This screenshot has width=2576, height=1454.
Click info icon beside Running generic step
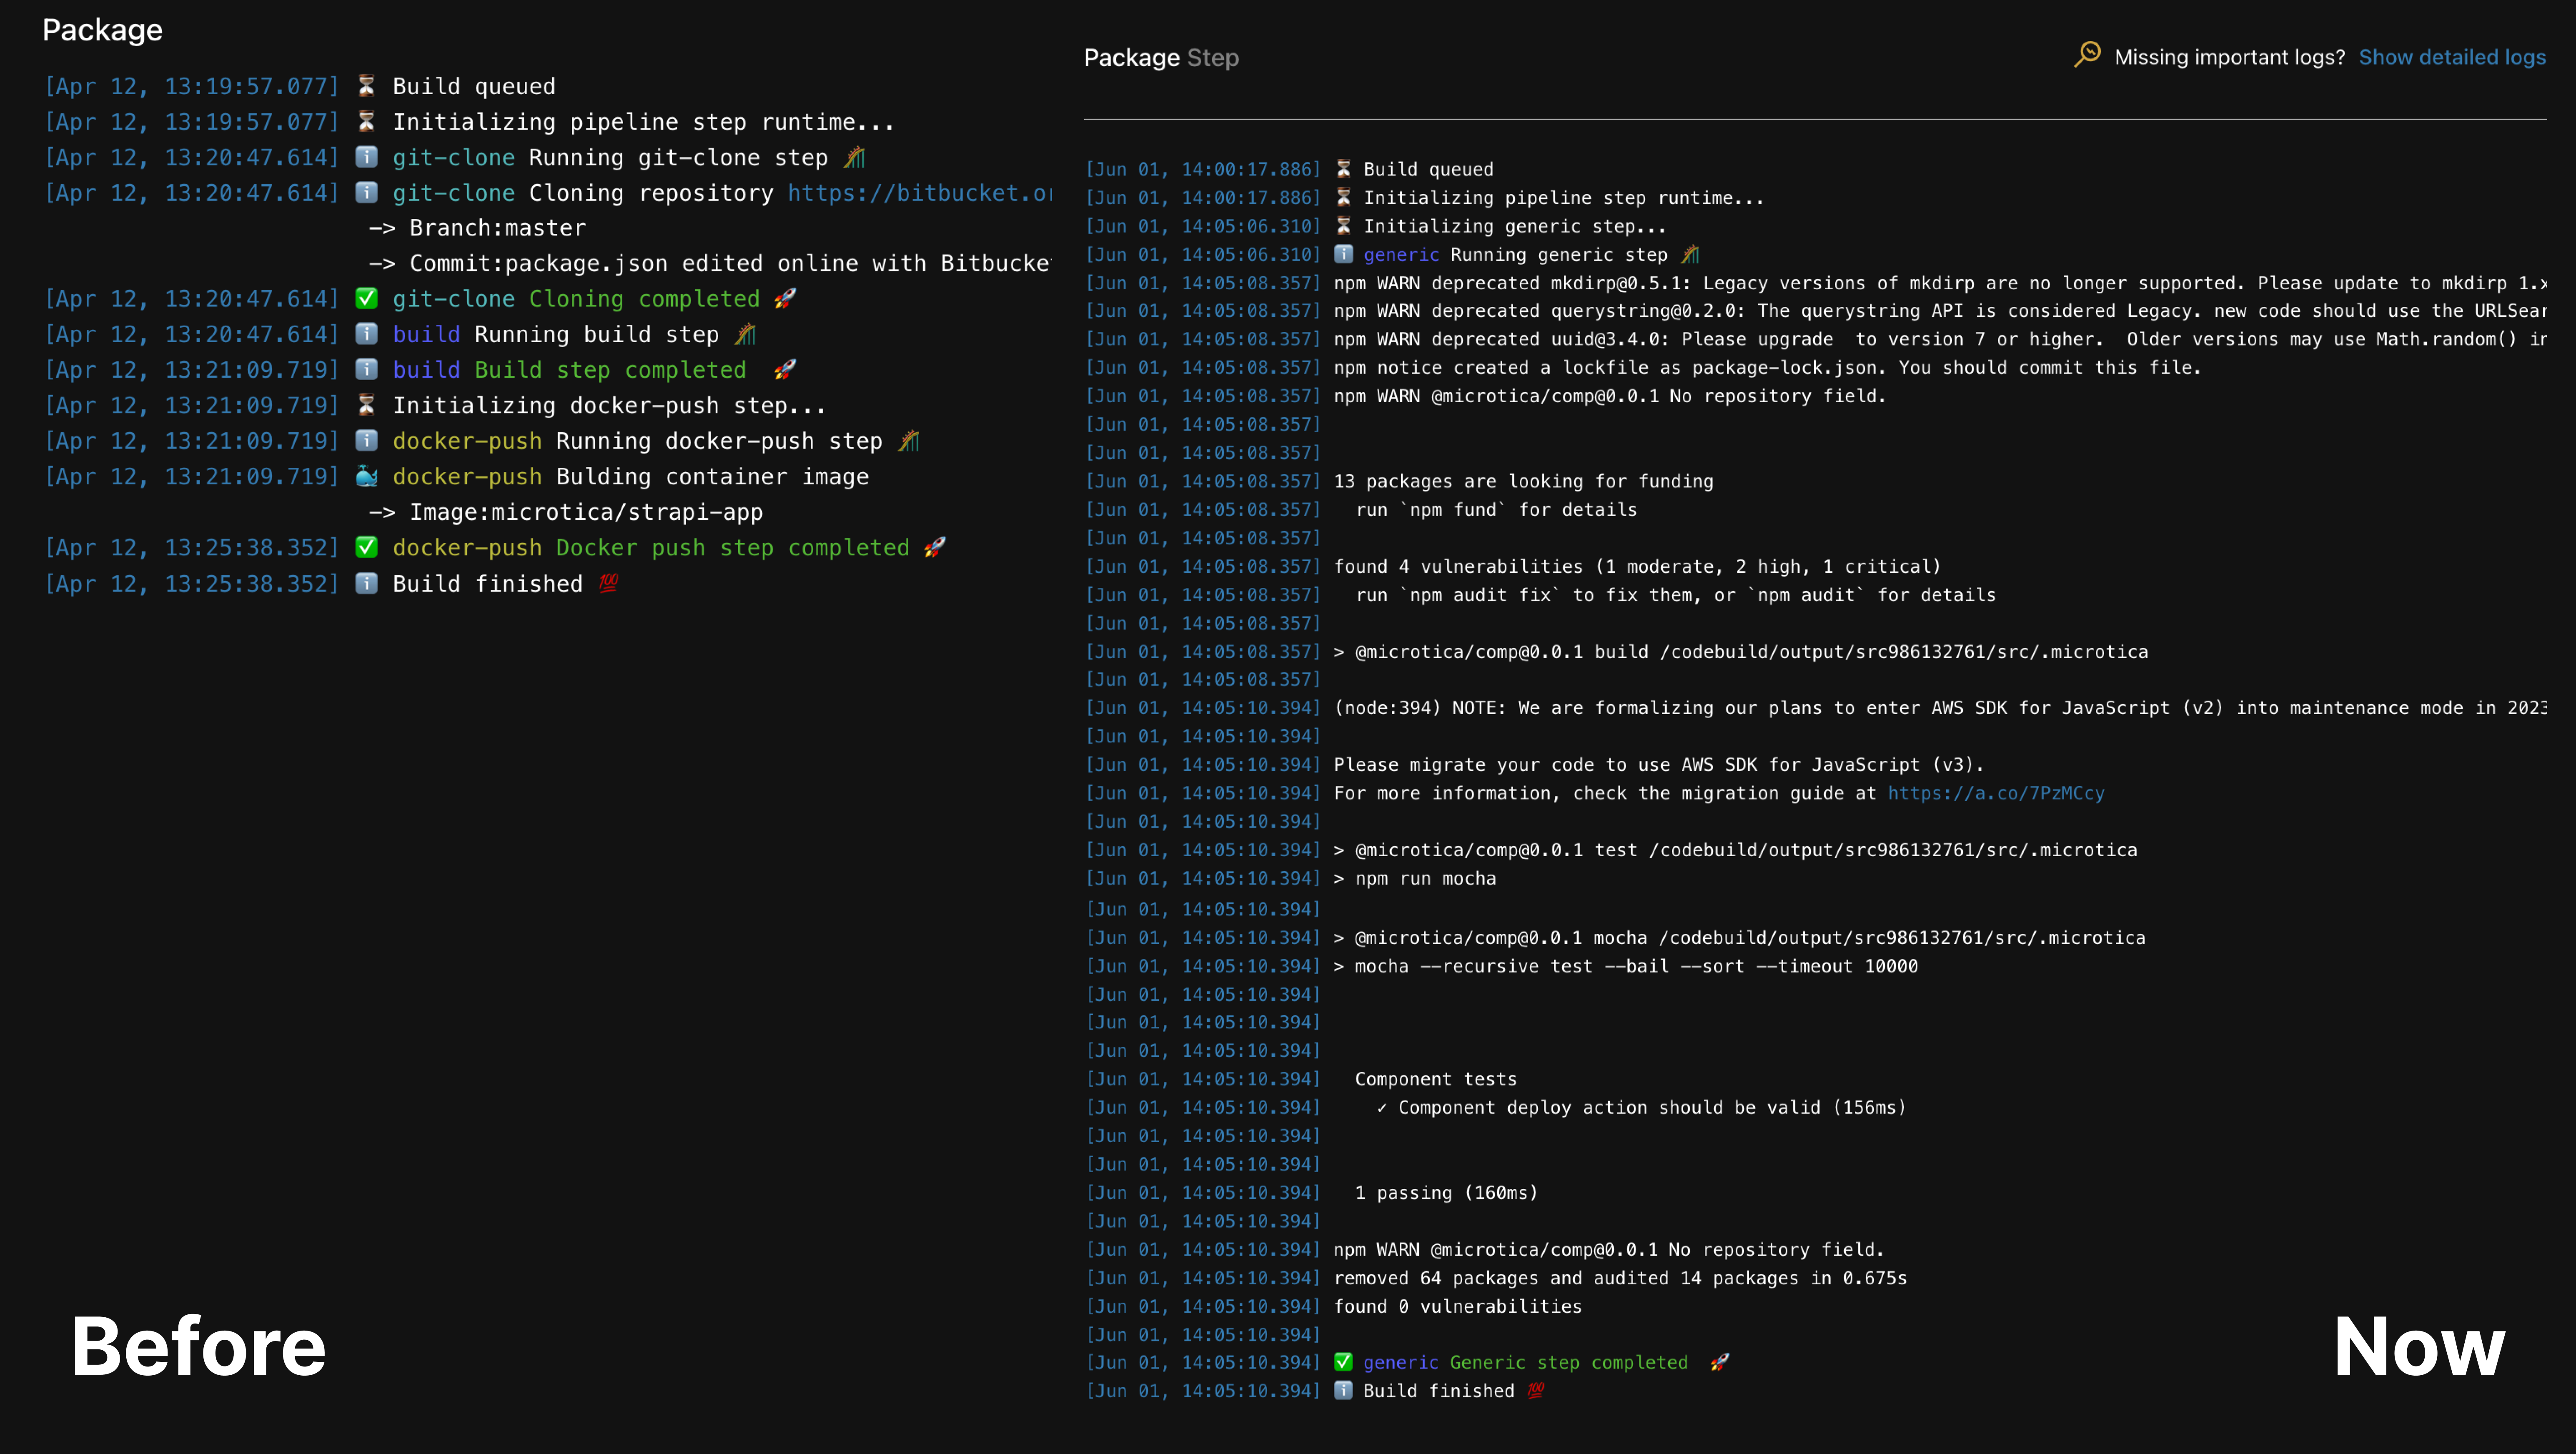pos(1344,254)
